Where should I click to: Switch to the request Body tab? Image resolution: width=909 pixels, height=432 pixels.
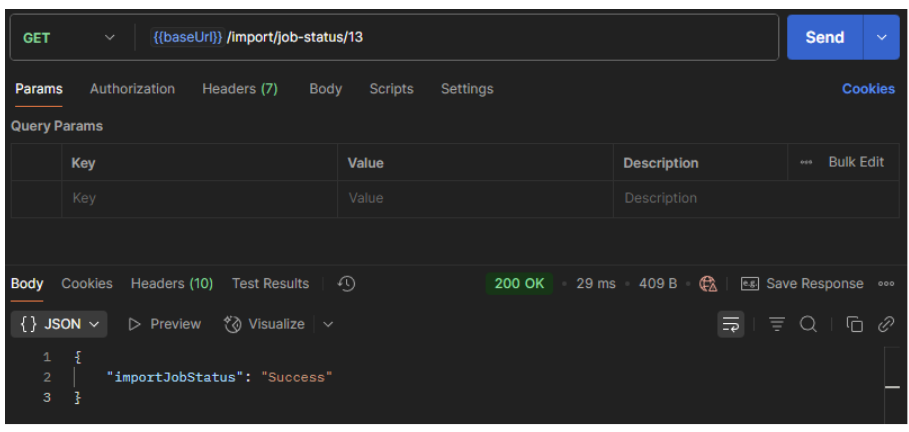pos(325,89)
